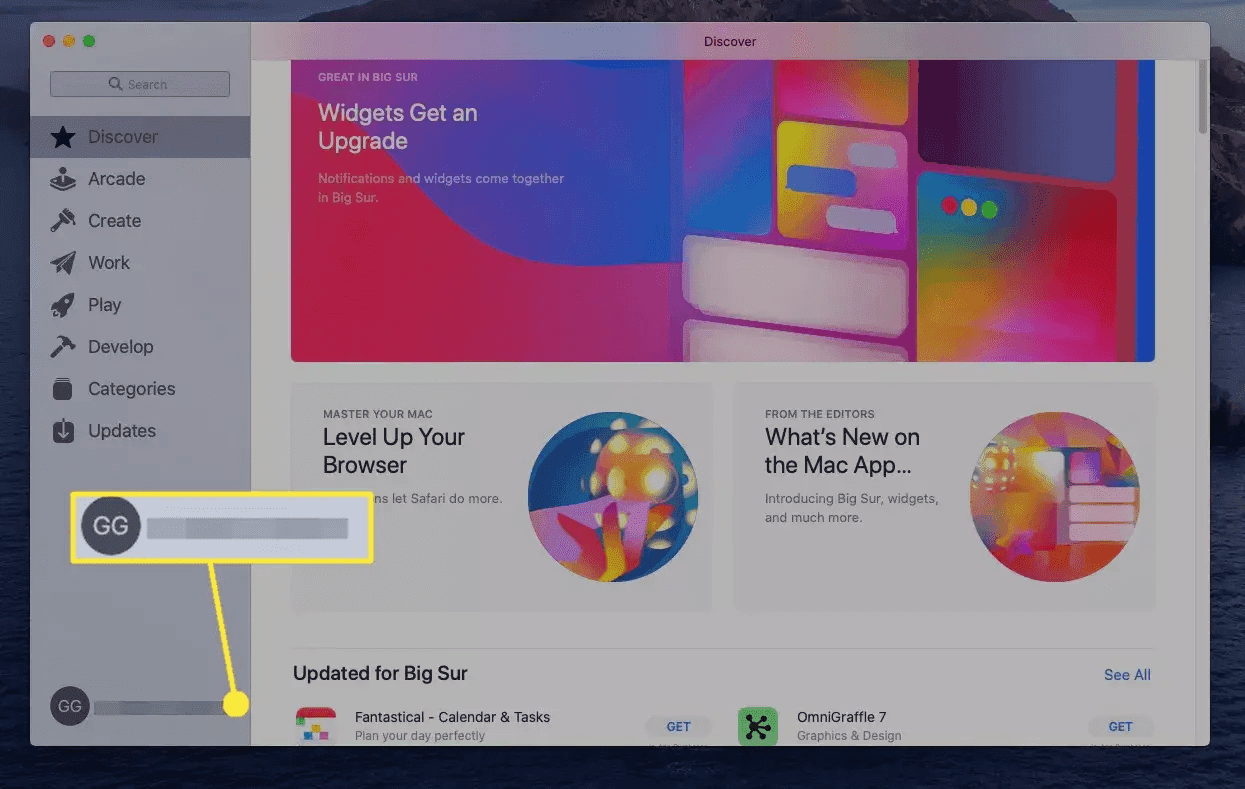Click the Fantastical app icon
The width and height of the screenshot is (1245, 789).
click(x=316, y=726)
